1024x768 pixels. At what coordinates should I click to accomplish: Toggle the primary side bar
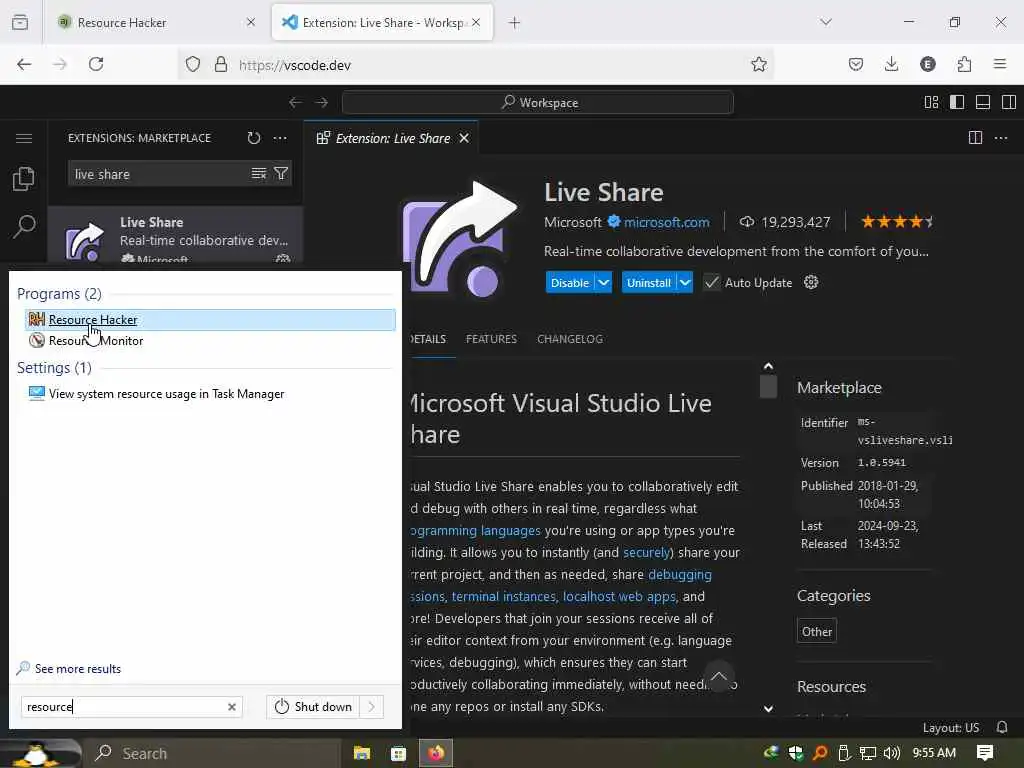[957, 103]
